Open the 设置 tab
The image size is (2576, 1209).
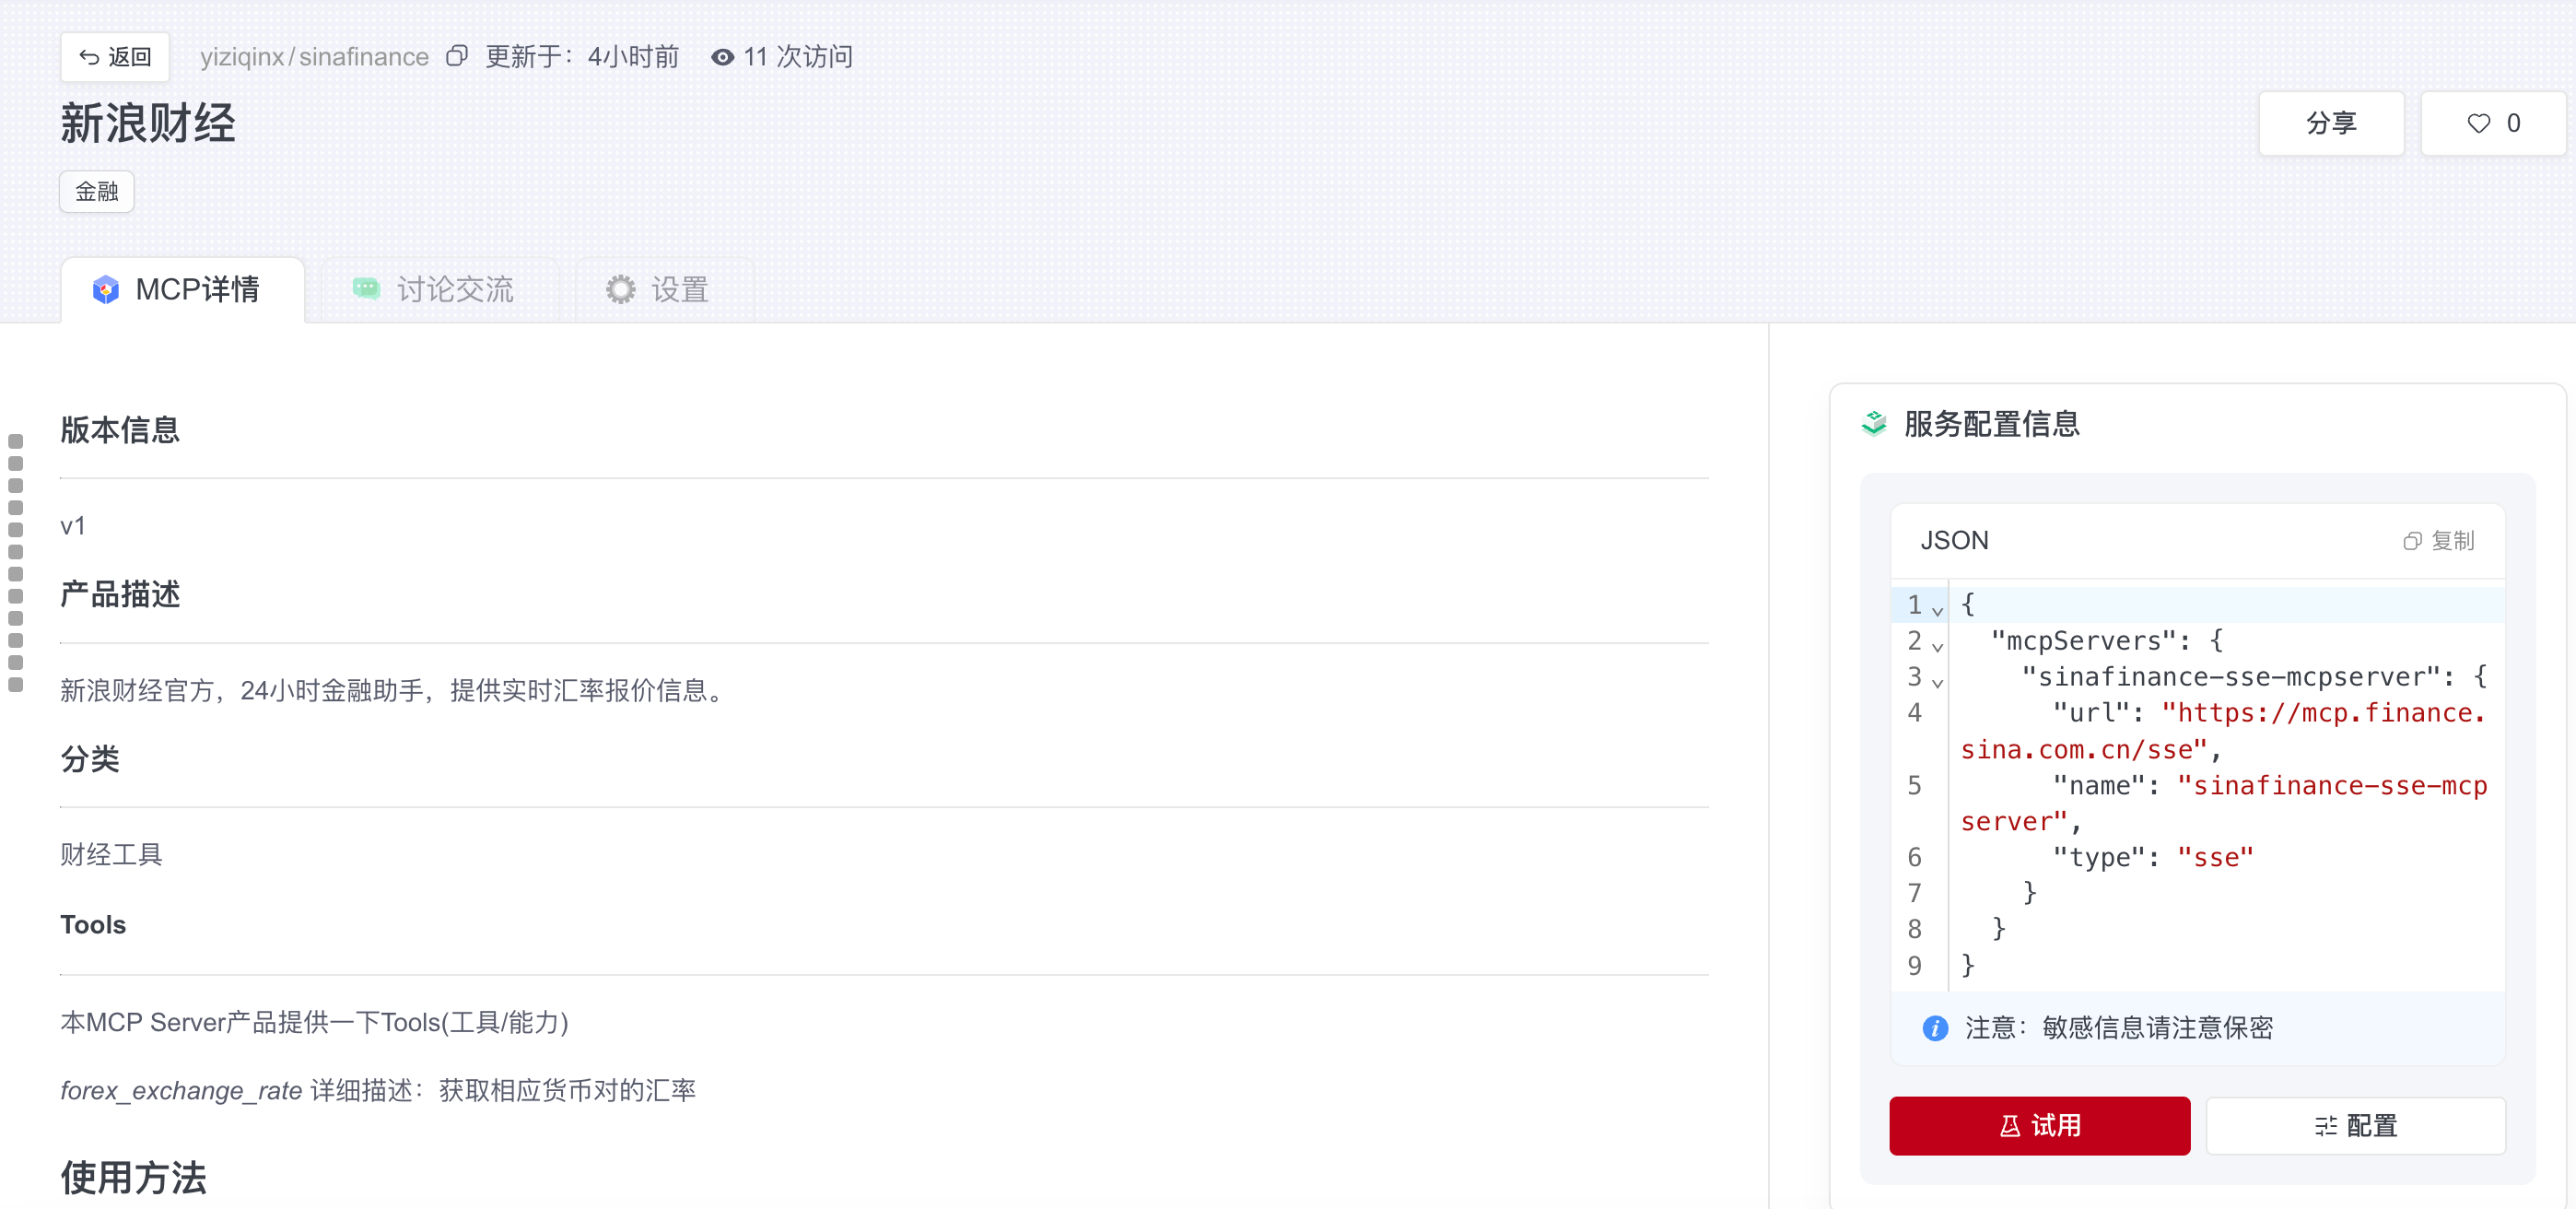[x=658, y=290]
